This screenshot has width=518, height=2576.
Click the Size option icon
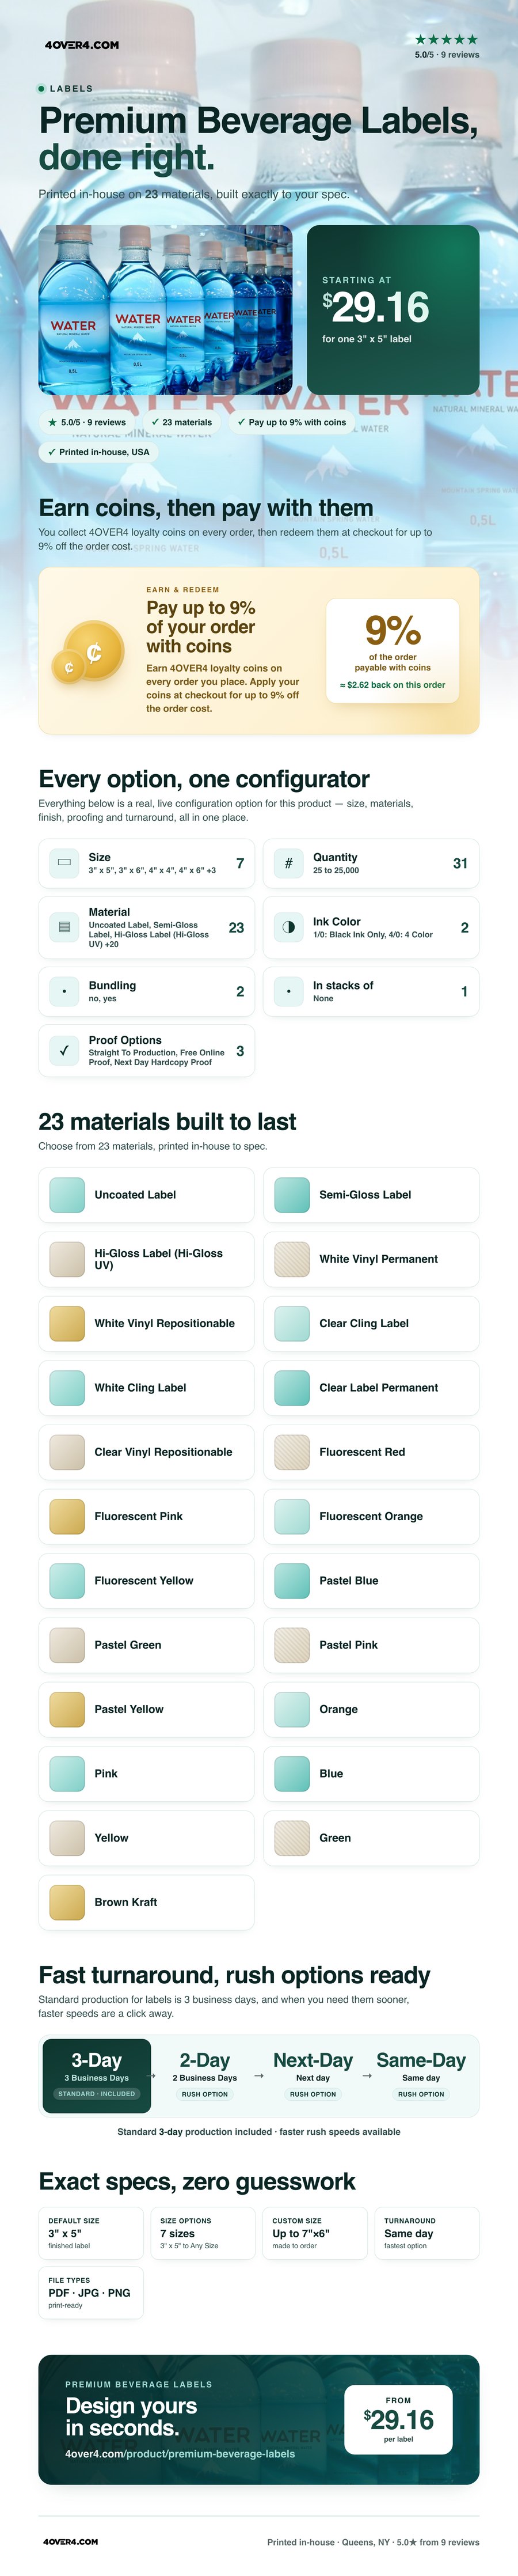pos(64,863)
